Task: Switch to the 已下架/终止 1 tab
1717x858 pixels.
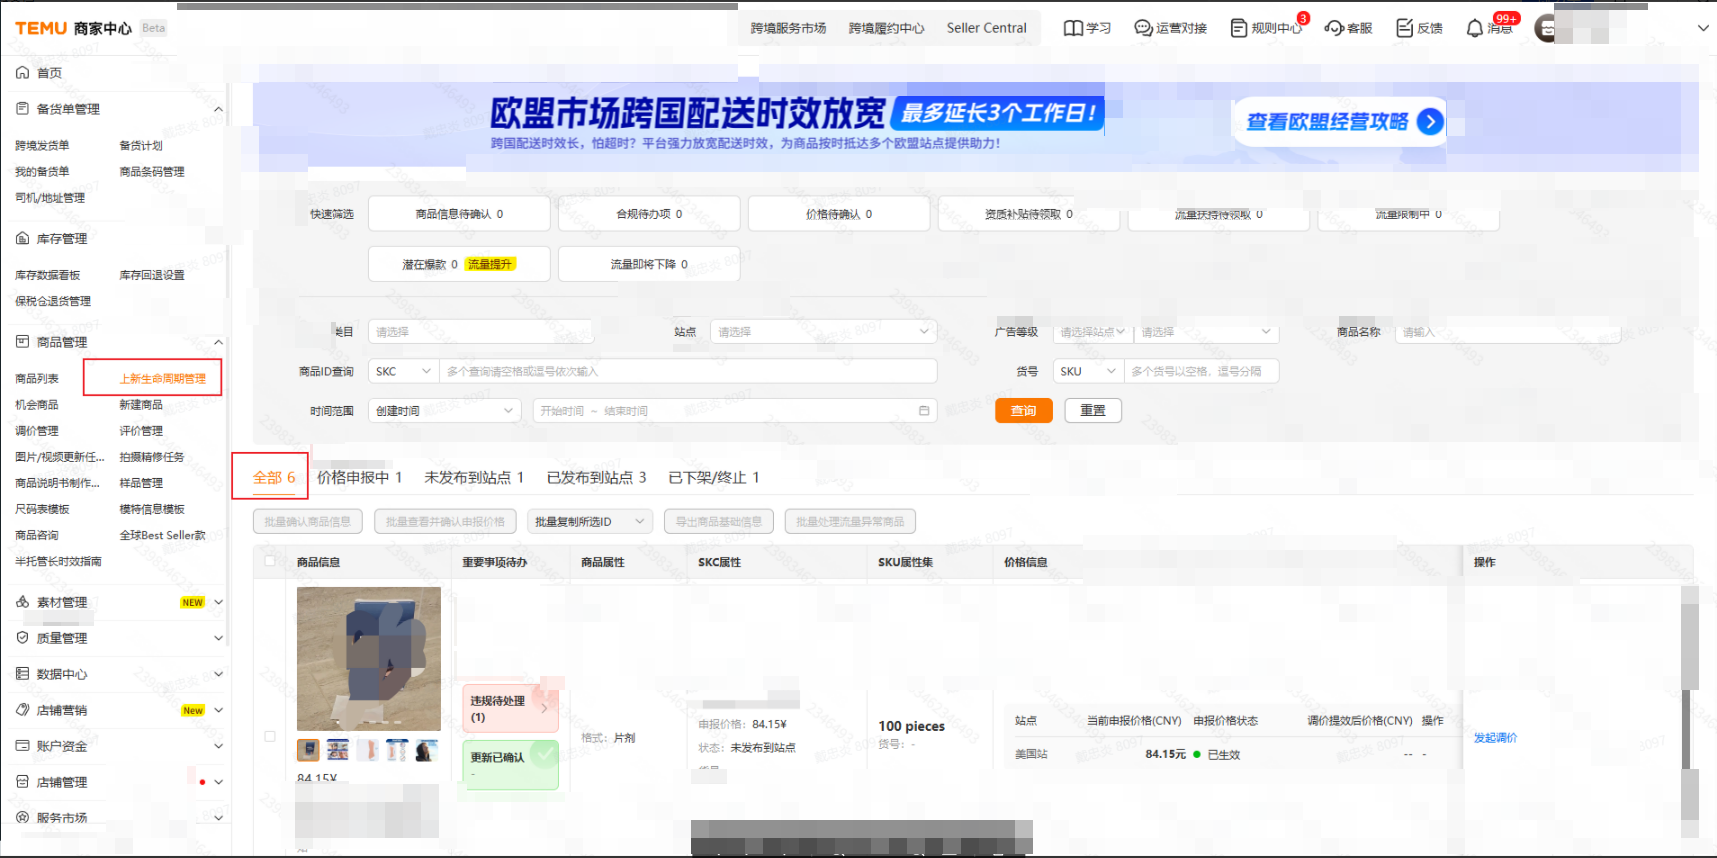Action: pos(714,478)
